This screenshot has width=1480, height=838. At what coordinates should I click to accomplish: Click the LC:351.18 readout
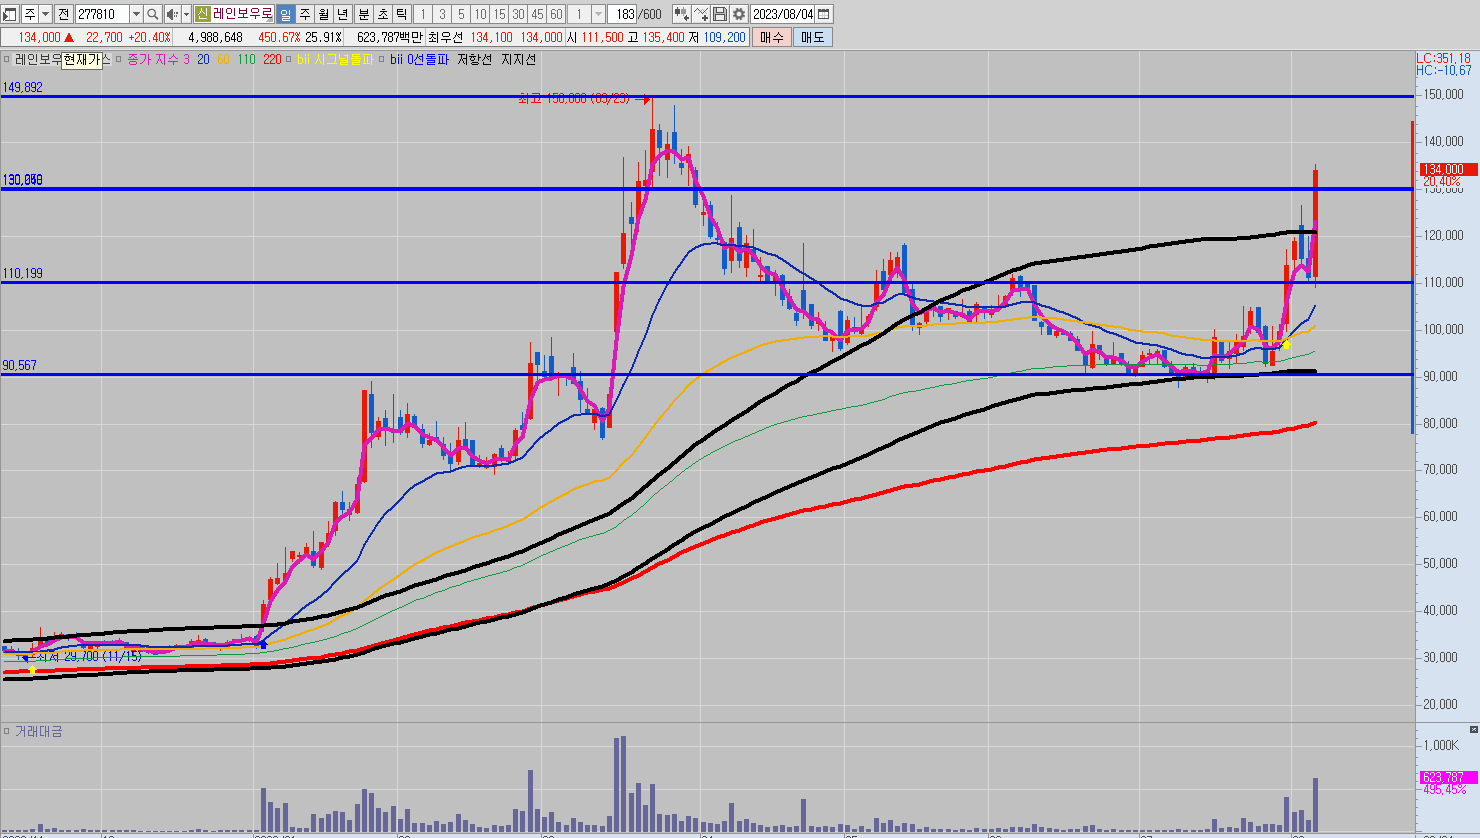(x=1444, y=58)
